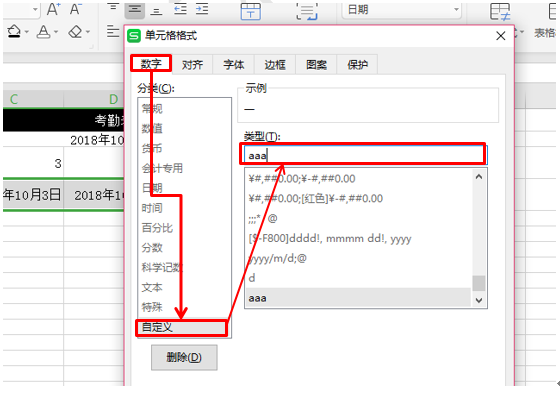Screen dimensions: 560x405
Task: Select the eraser clear format icon
Action: click(x=75, y=31)
